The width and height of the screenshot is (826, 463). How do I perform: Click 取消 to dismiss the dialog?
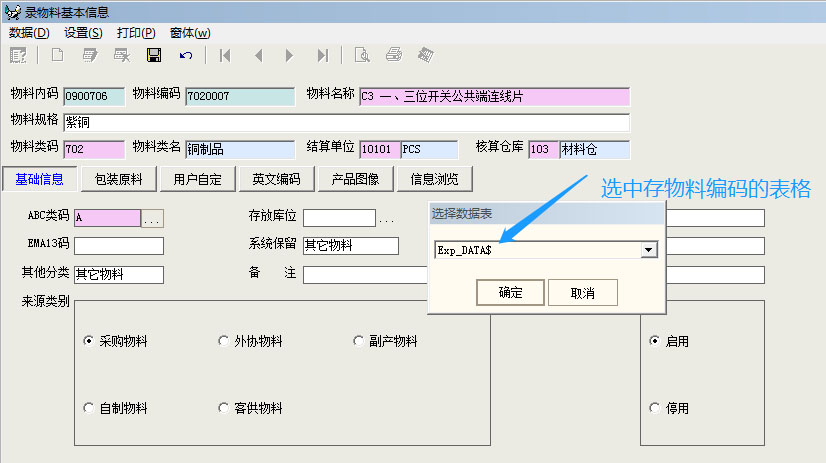click(582, 293)
